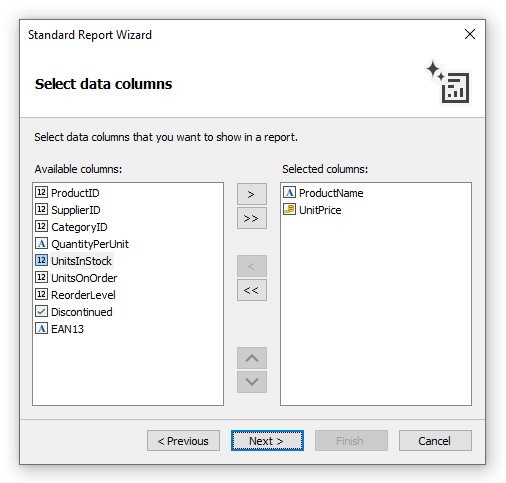Select ProductName in selected columns
Viewport: 506px width, 483px height.
331,193
